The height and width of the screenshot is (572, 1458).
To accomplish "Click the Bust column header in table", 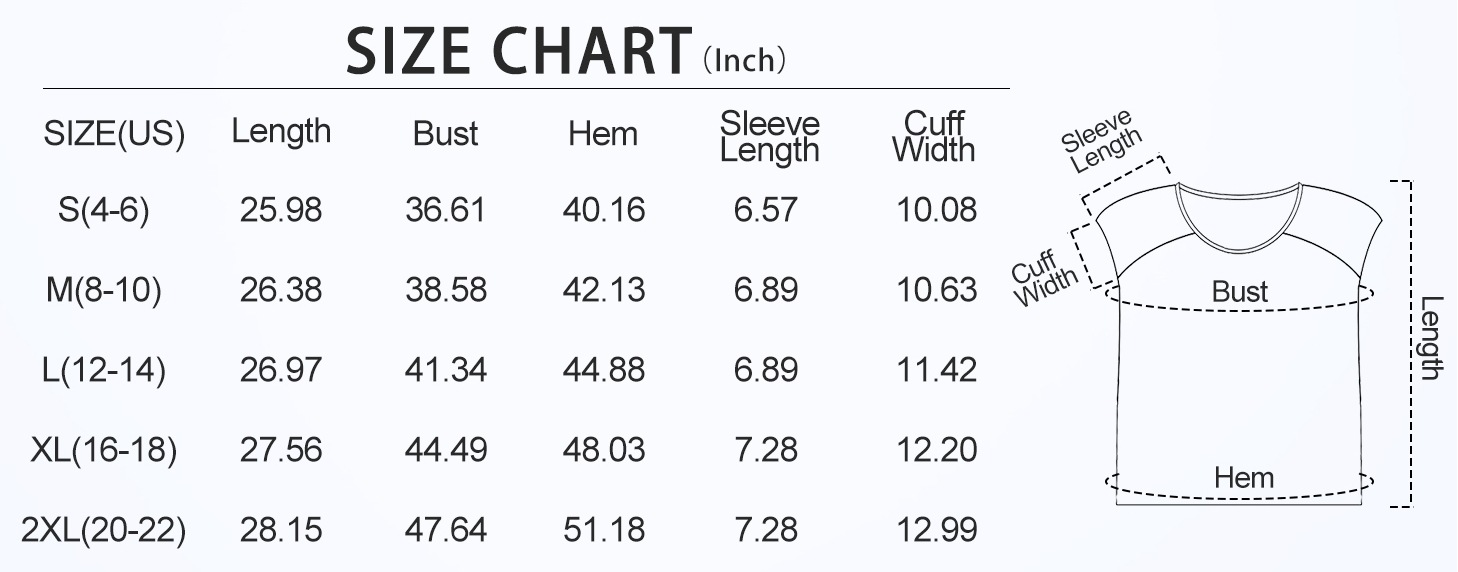I will coord(446,134).
